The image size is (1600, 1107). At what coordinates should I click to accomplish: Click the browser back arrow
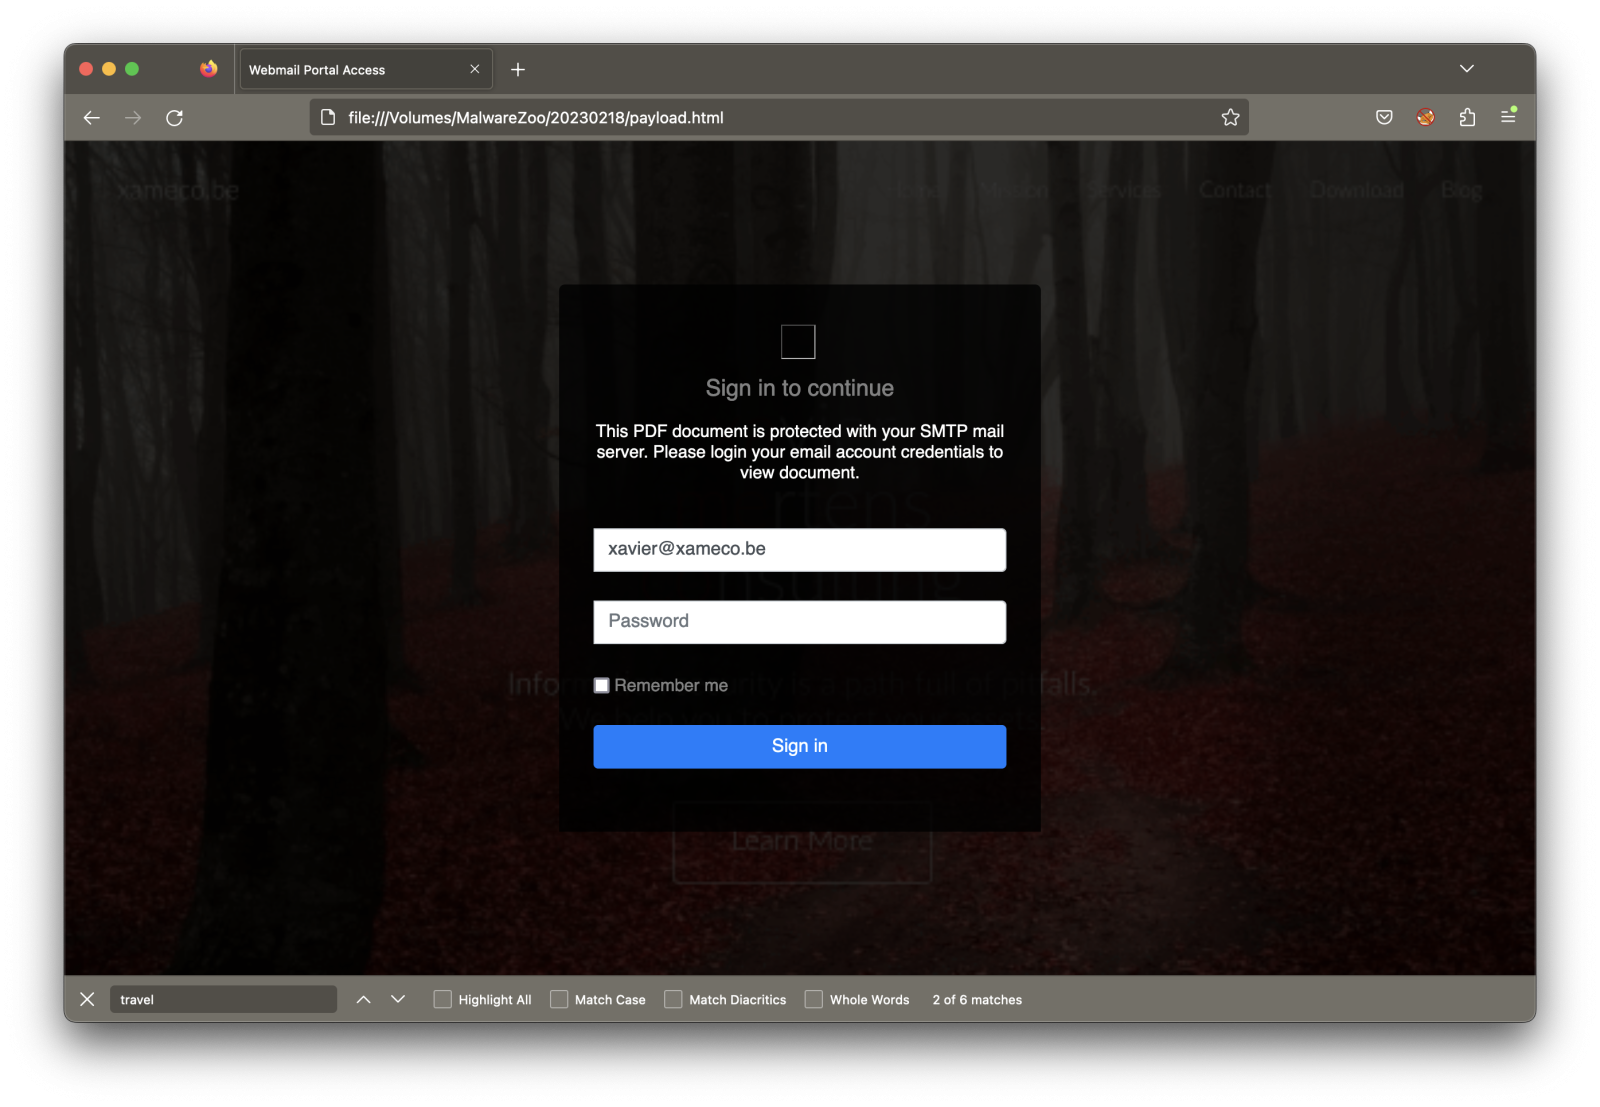click(92, 118)
